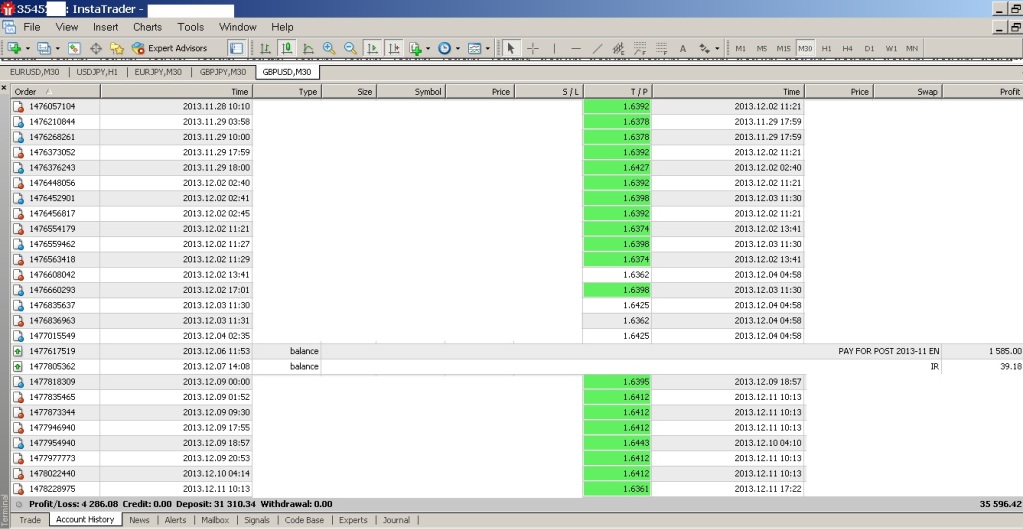Viewport: 1023px width, 530px height.
Task: Switch to the Trade tab
Action: (30, 520)
